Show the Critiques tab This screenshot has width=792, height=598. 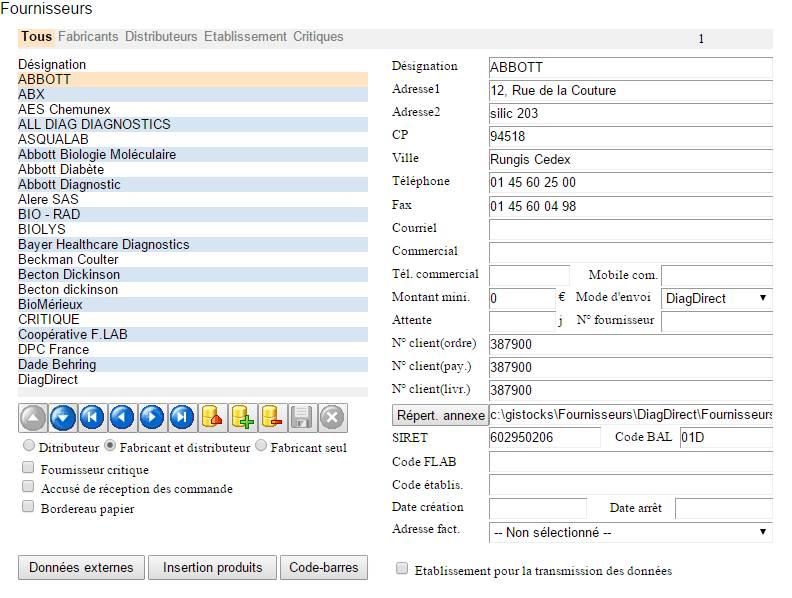(318, 37)
